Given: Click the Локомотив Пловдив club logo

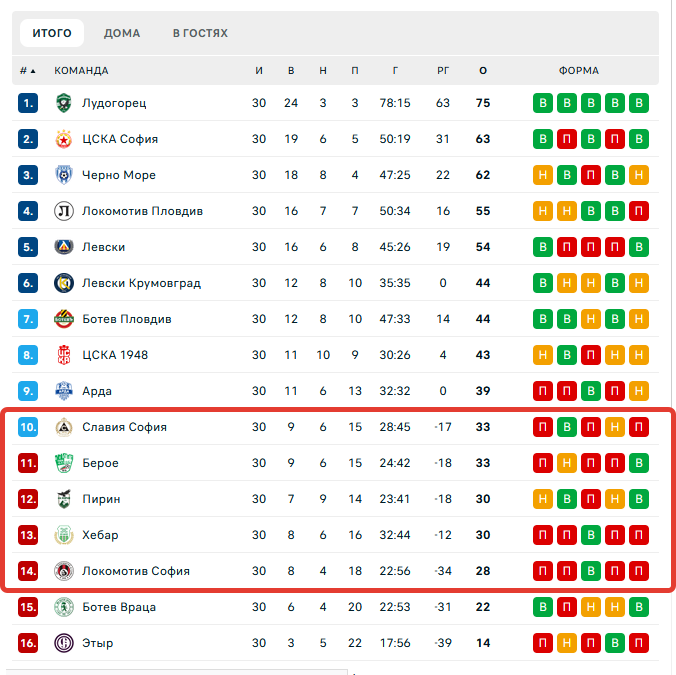Looking at the screenshot, I should (63, 211).
